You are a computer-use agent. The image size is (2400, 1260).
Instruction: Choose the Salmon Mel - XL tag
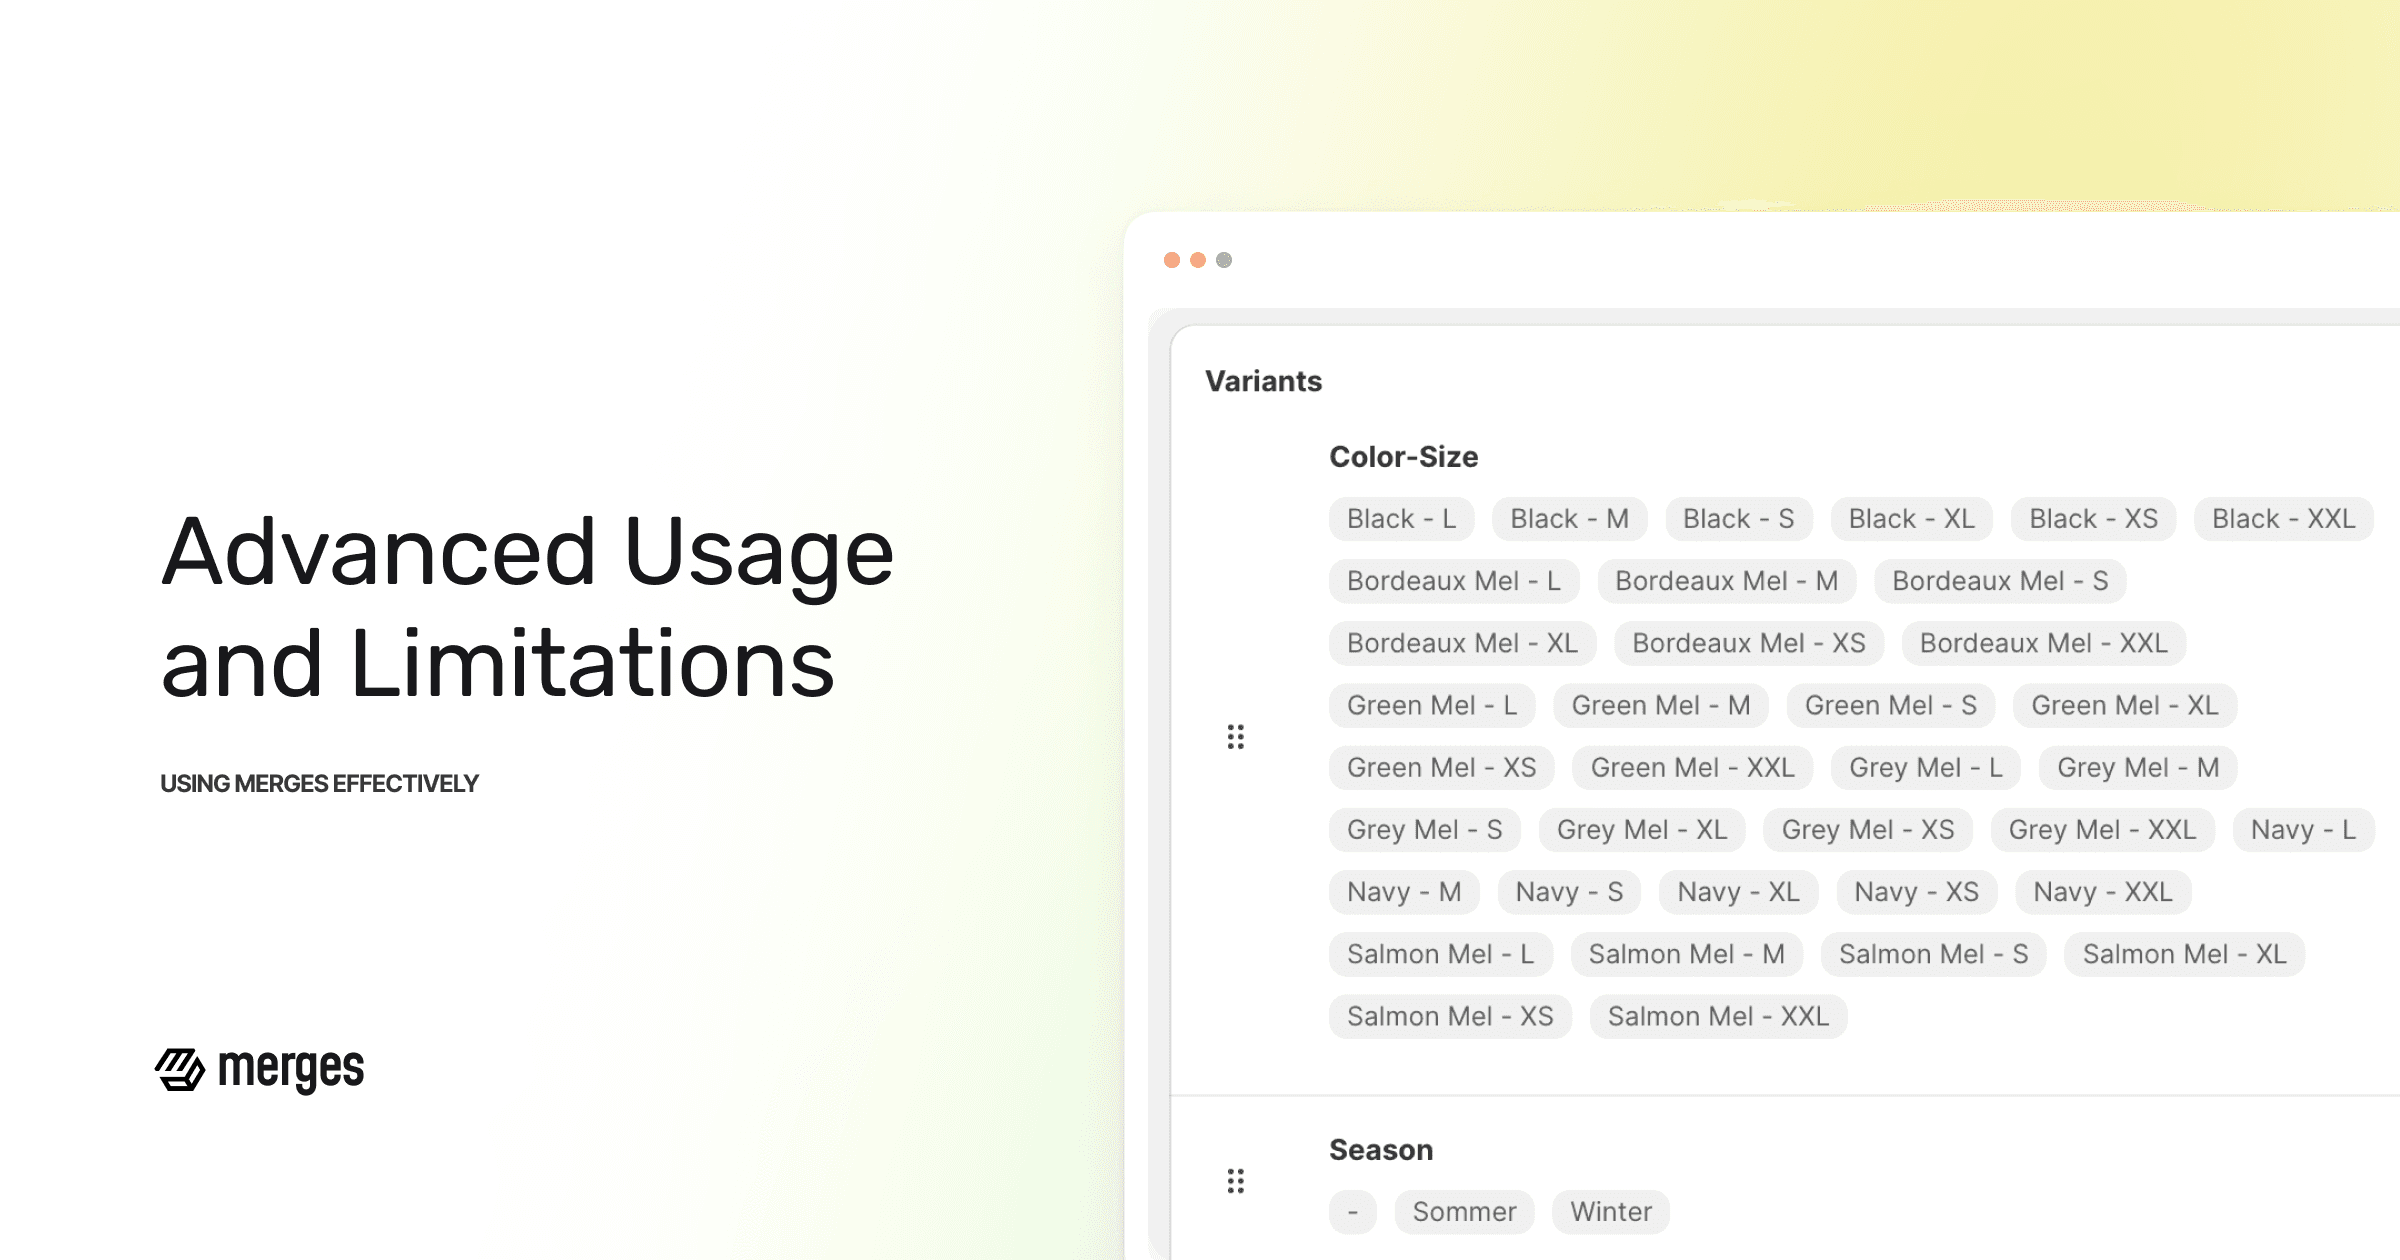[x=2184, y=953]
